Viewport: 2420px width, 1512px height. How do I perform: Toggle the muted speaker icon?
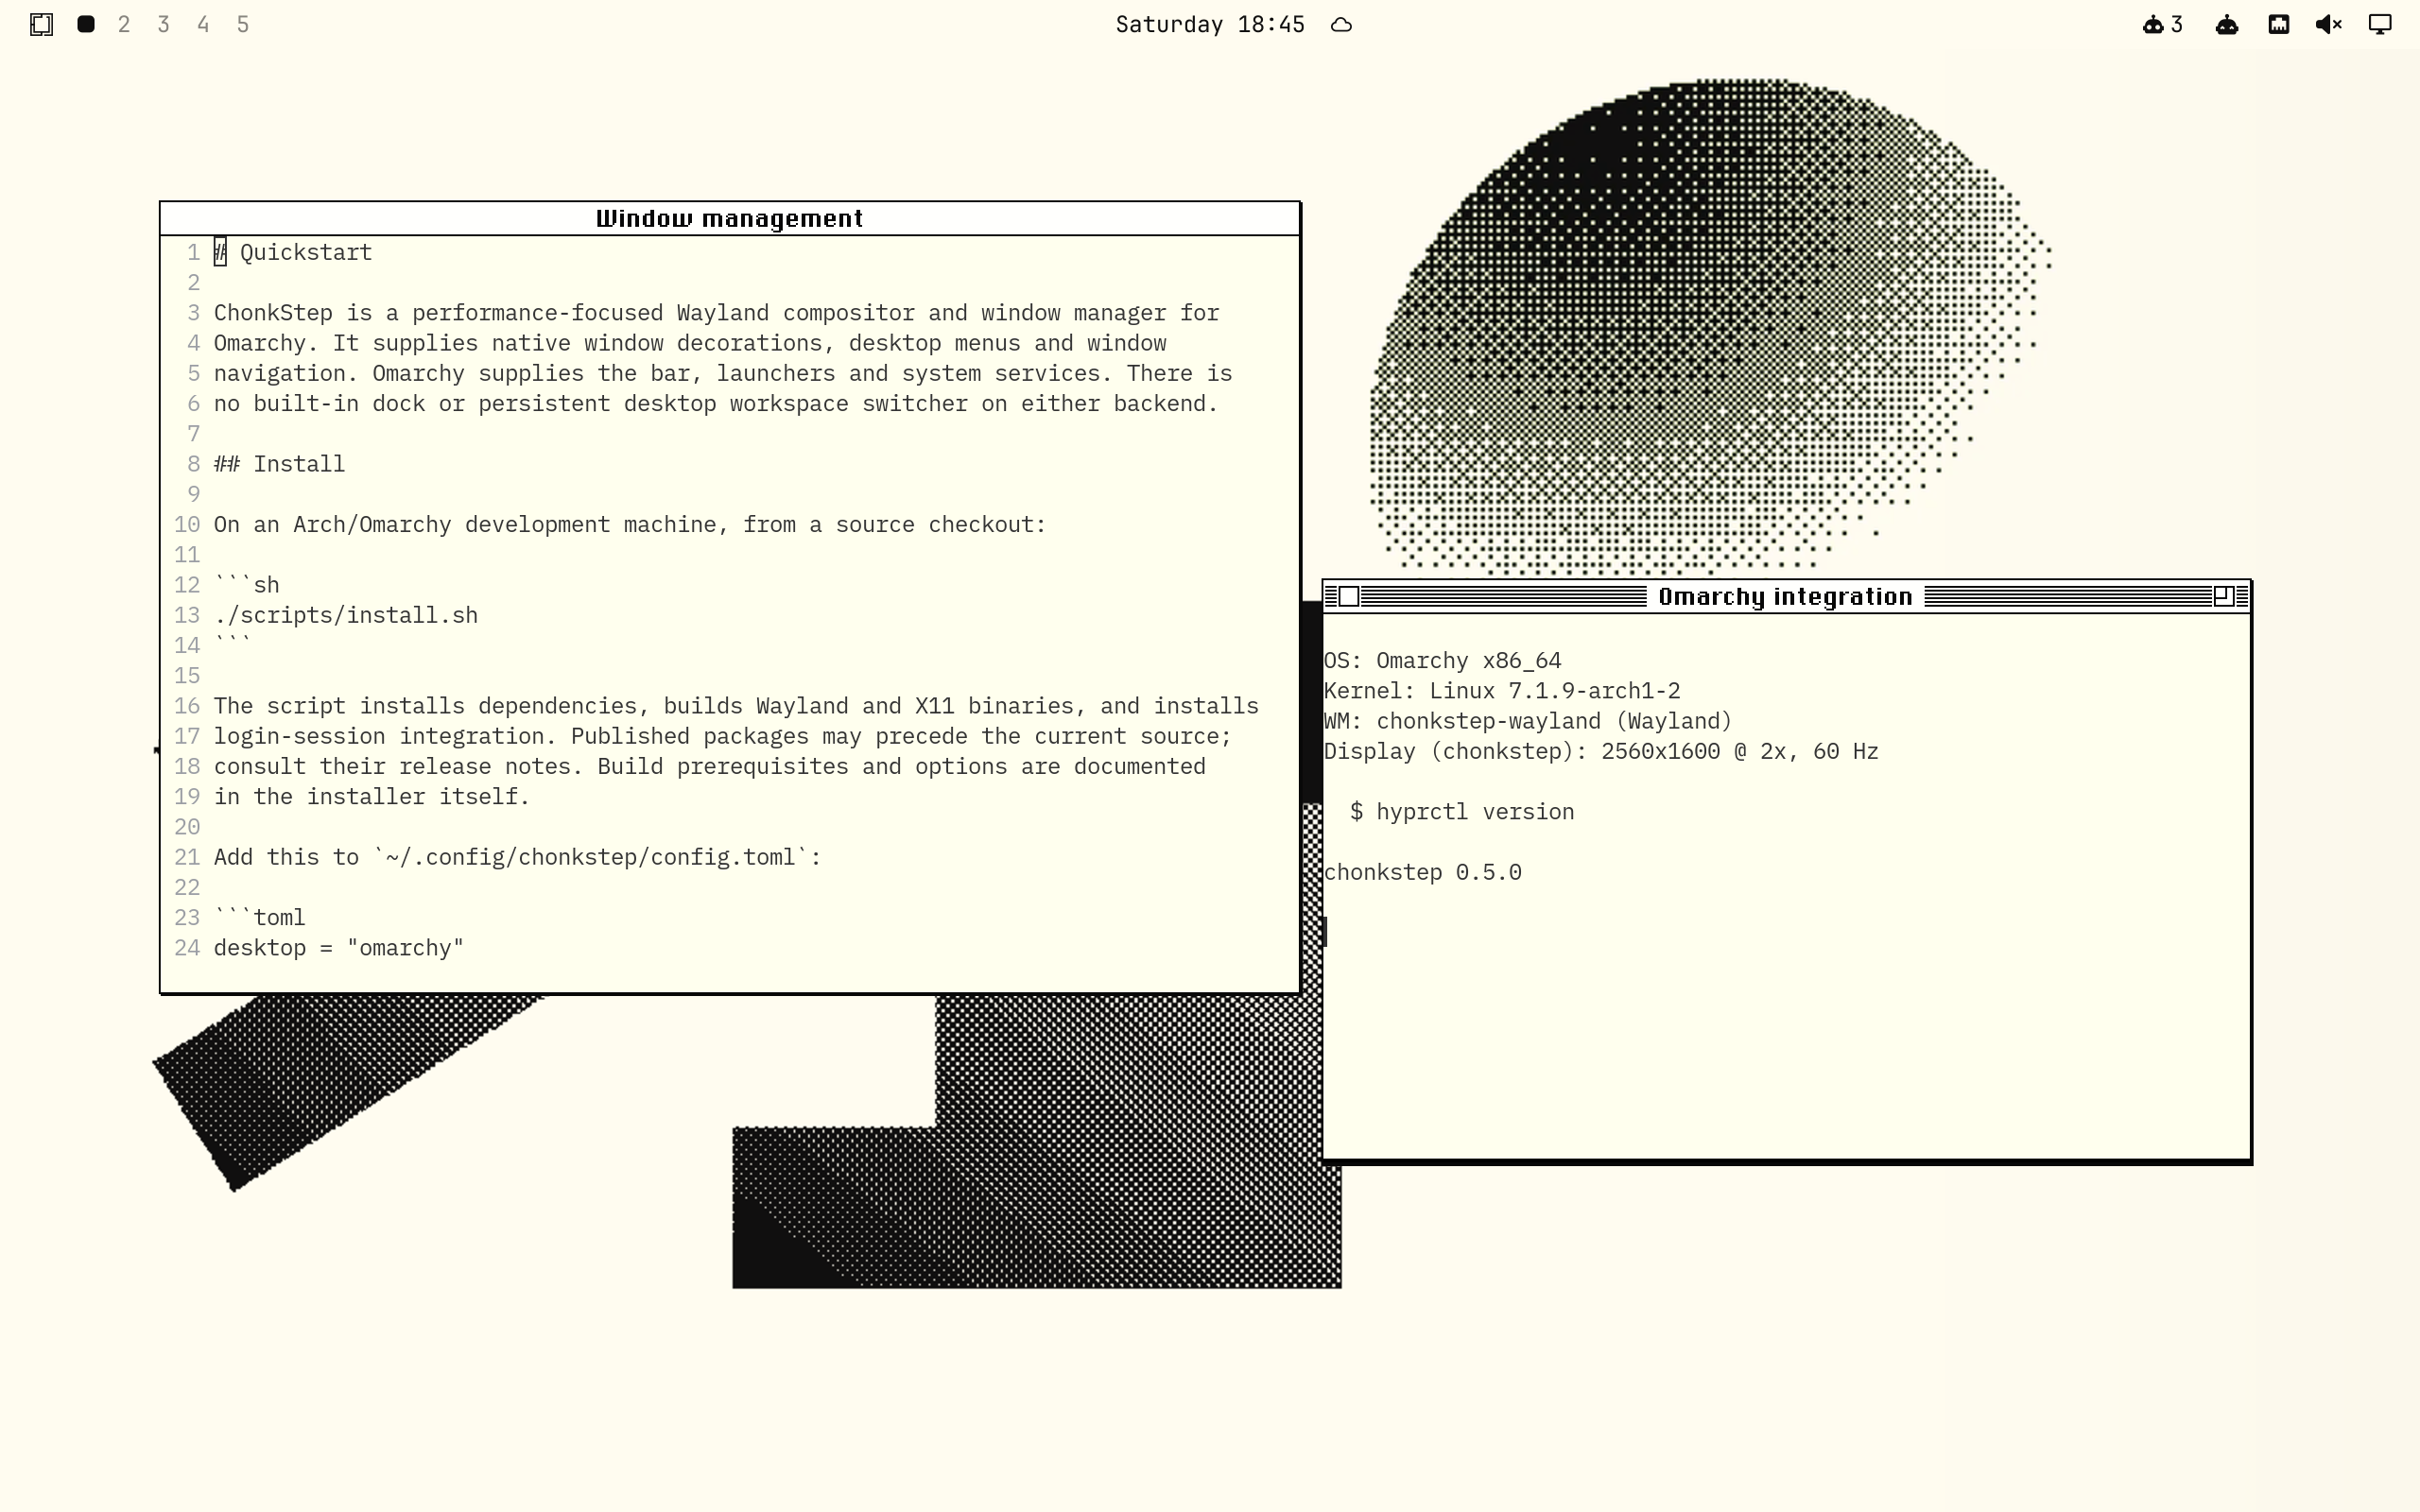(2329, 25)
